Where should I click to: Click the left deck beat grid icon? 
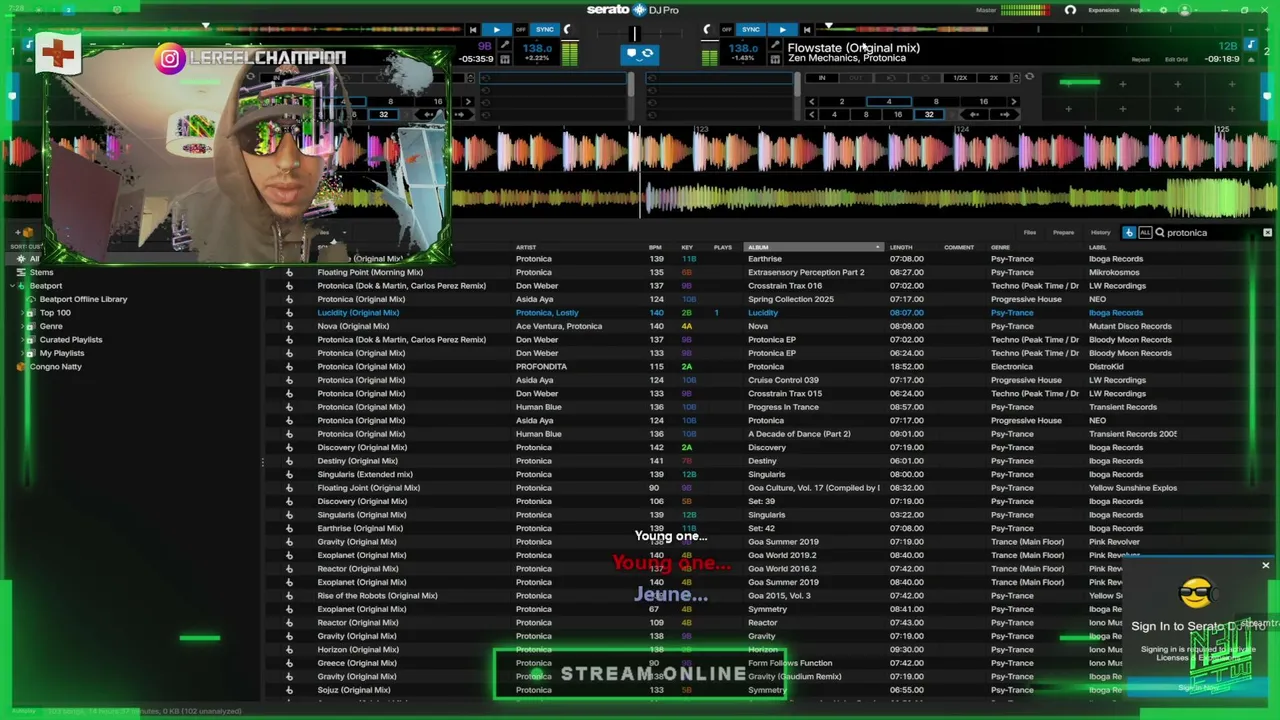(x=505, y=59)
